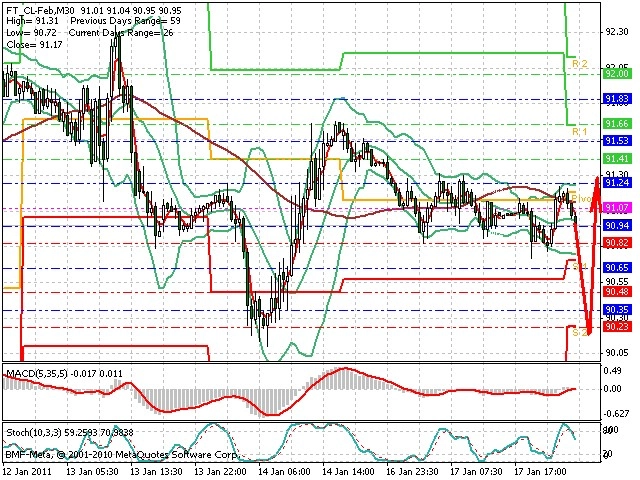The width and height of the screenshot is (640, 480).
Task: Select the 91.41 green price label
Action: [617, 158]
